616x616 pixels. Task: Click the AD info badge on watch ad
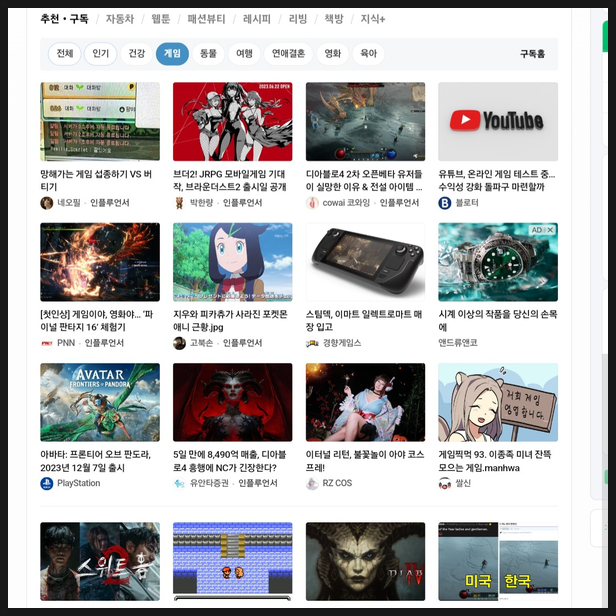point(537,230)
